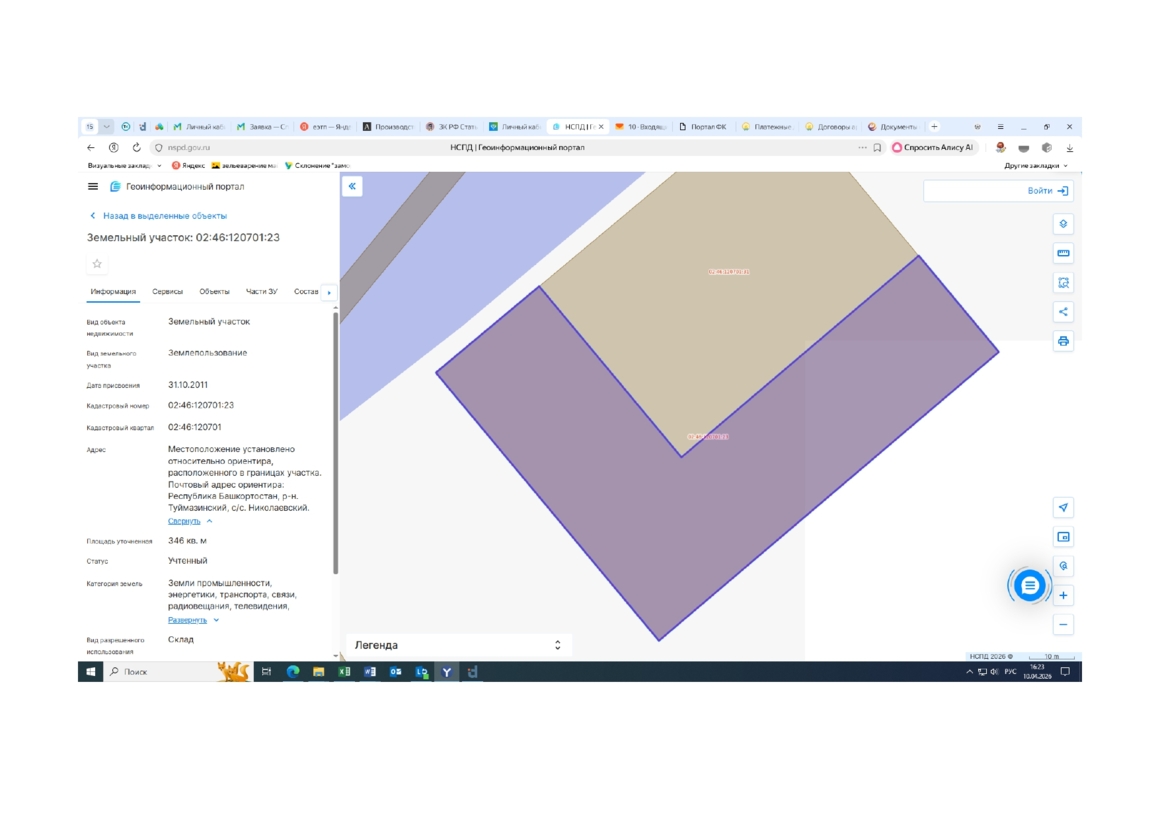Activate the area selection search tool
Image resolution: width=1160 pixels, height=820 pixels.
click(x=1063, y=283)
